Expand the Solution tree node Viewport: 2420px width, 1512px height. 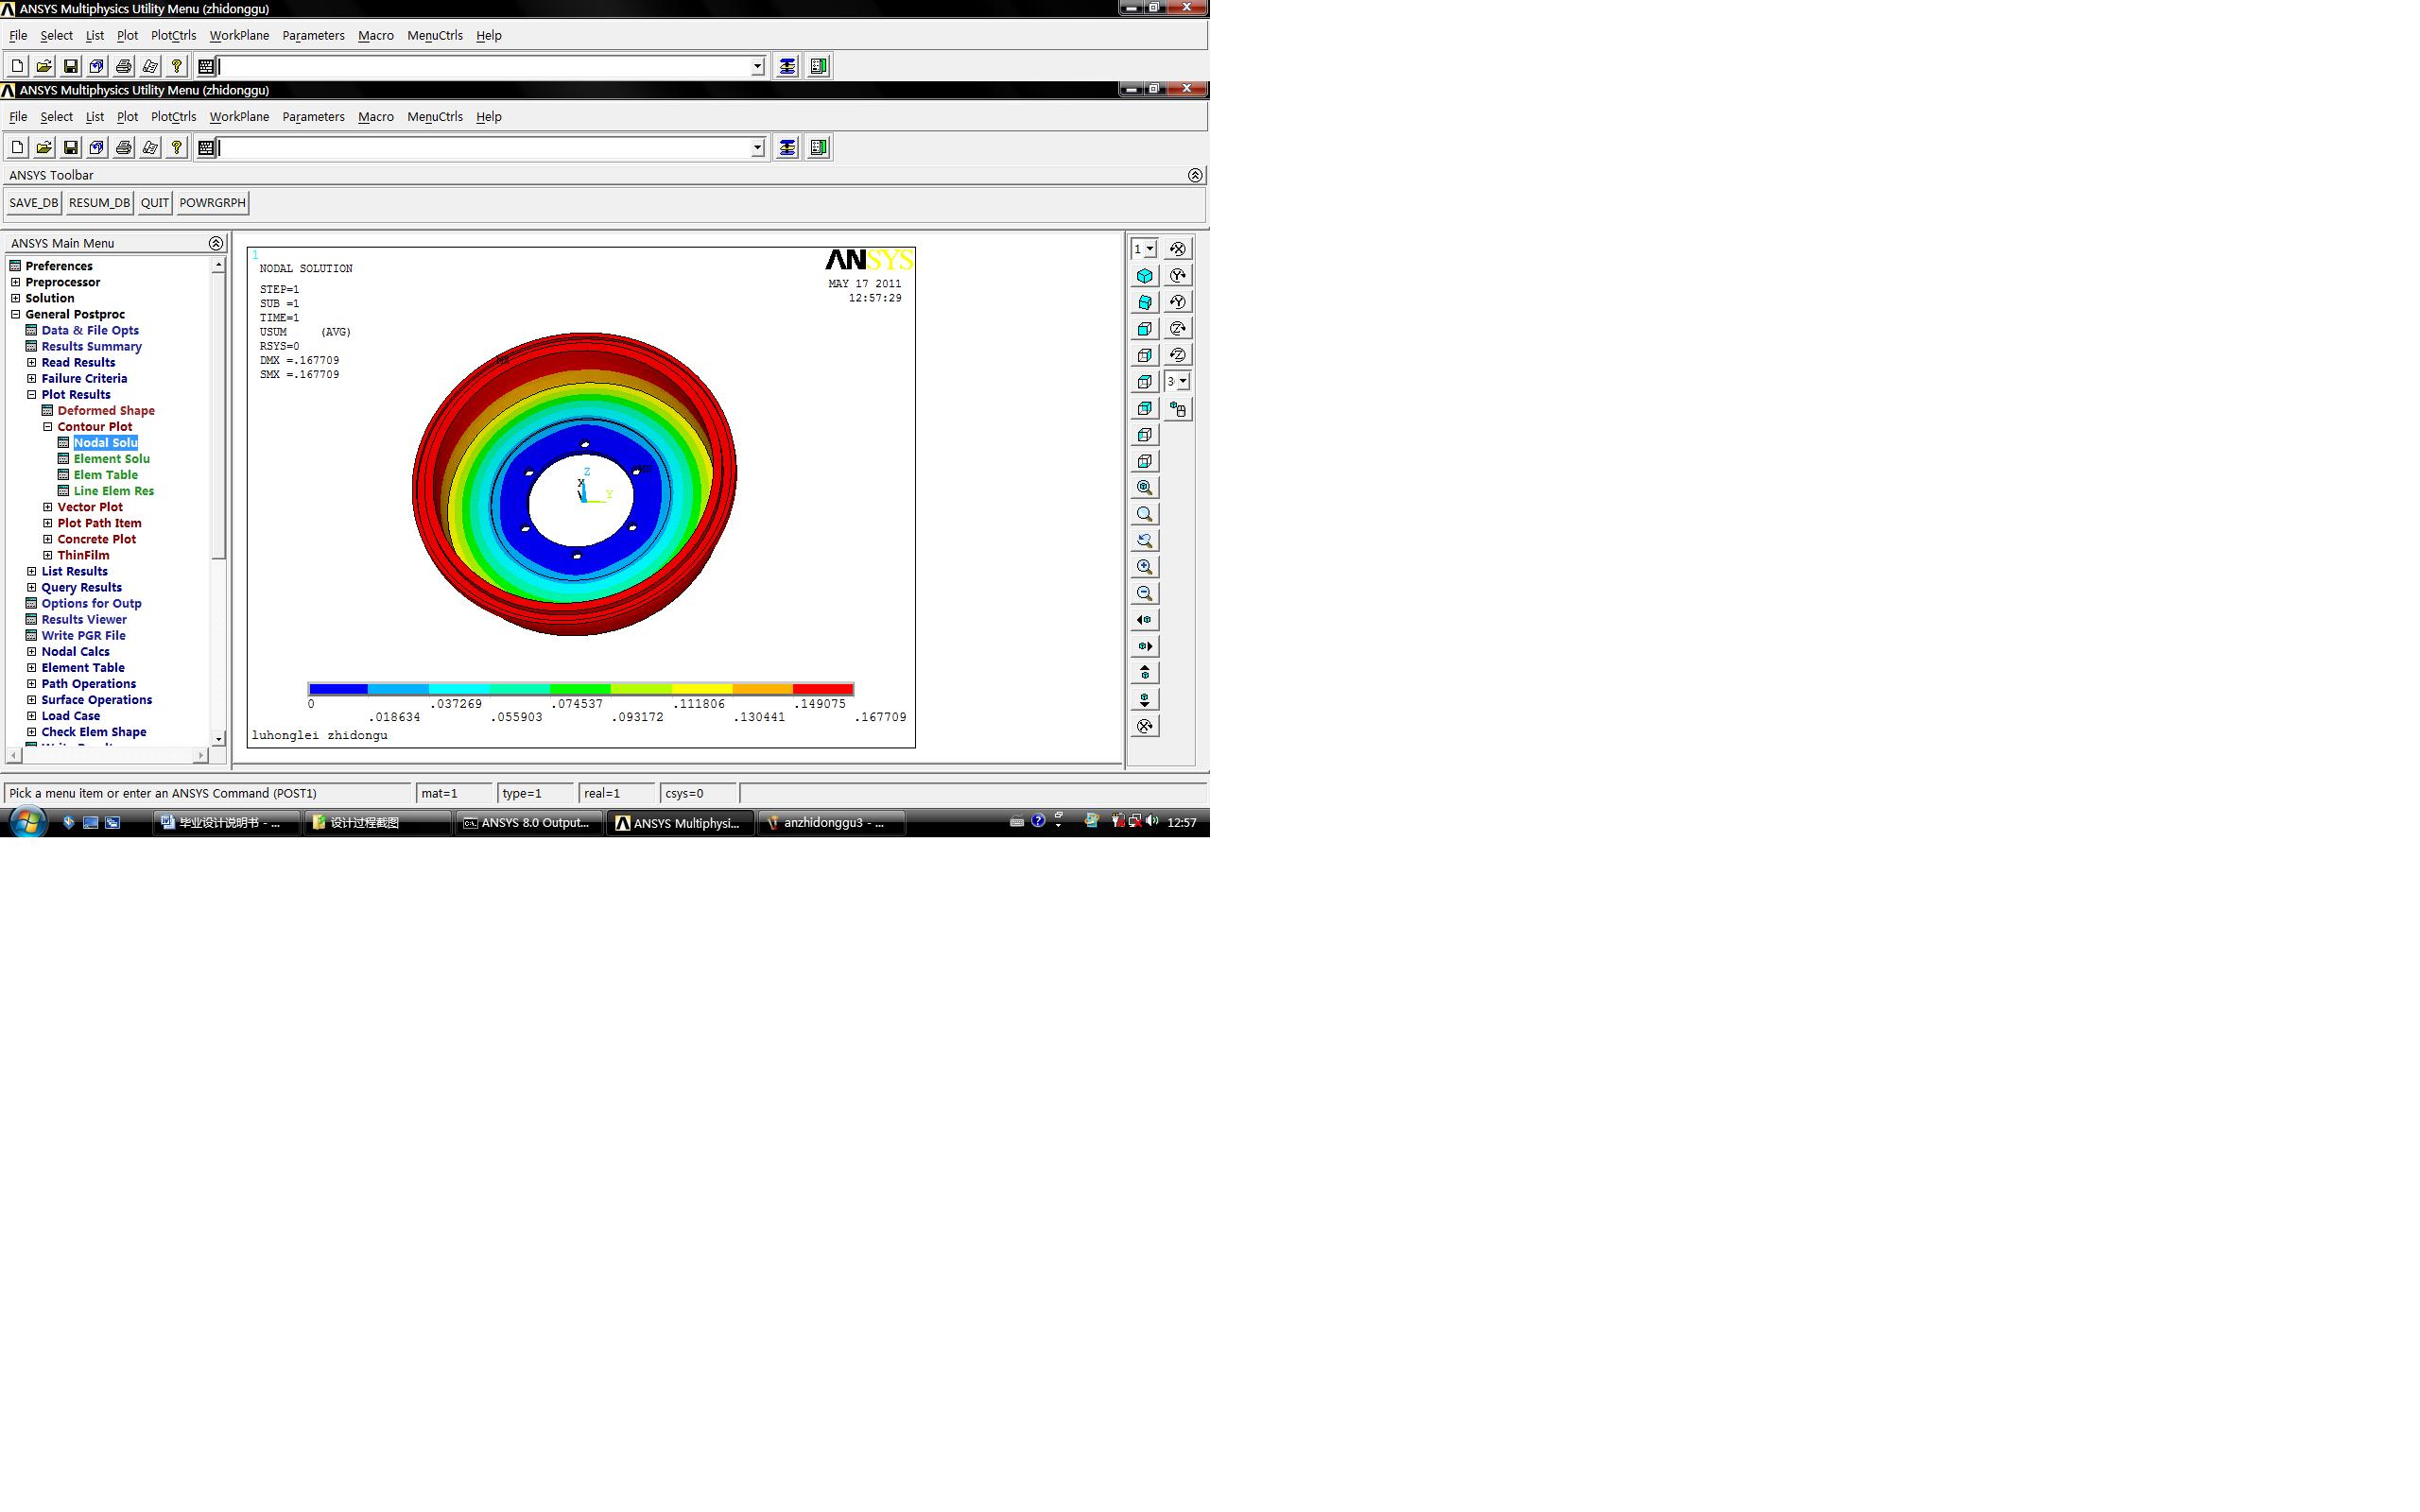pos(16,299)
